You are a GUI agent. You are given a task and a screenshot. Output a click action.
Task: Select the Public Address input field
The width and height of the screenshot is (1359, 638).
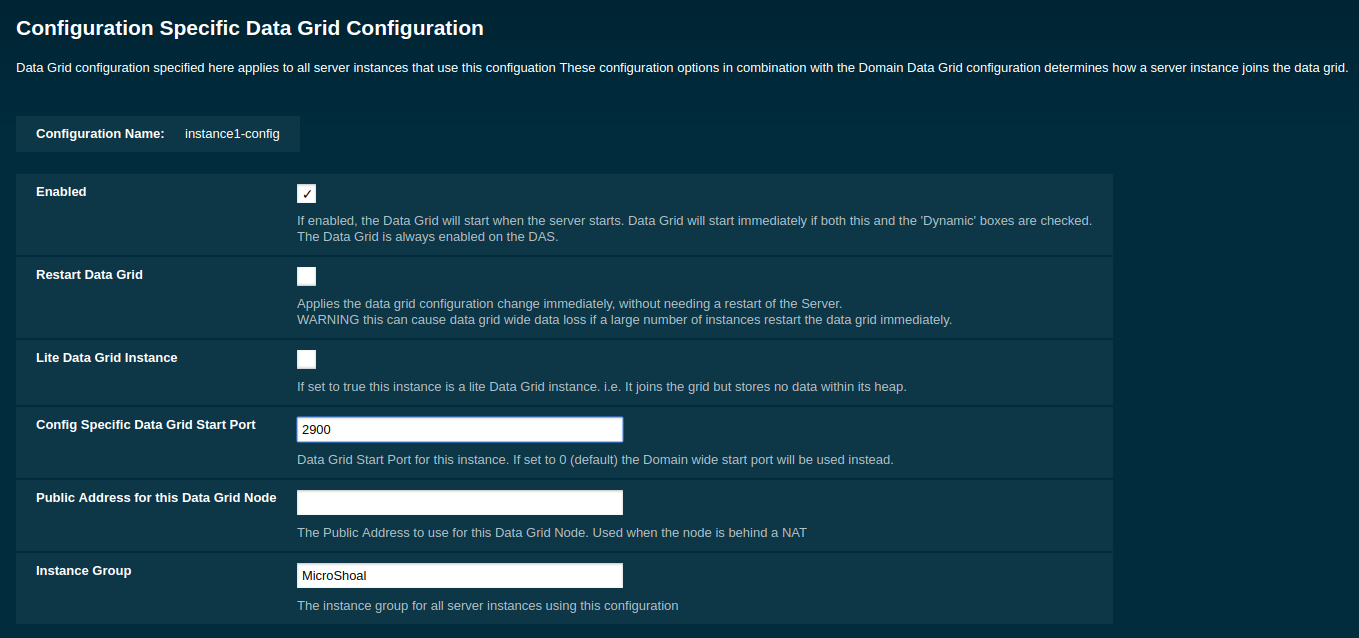[459, 502]
